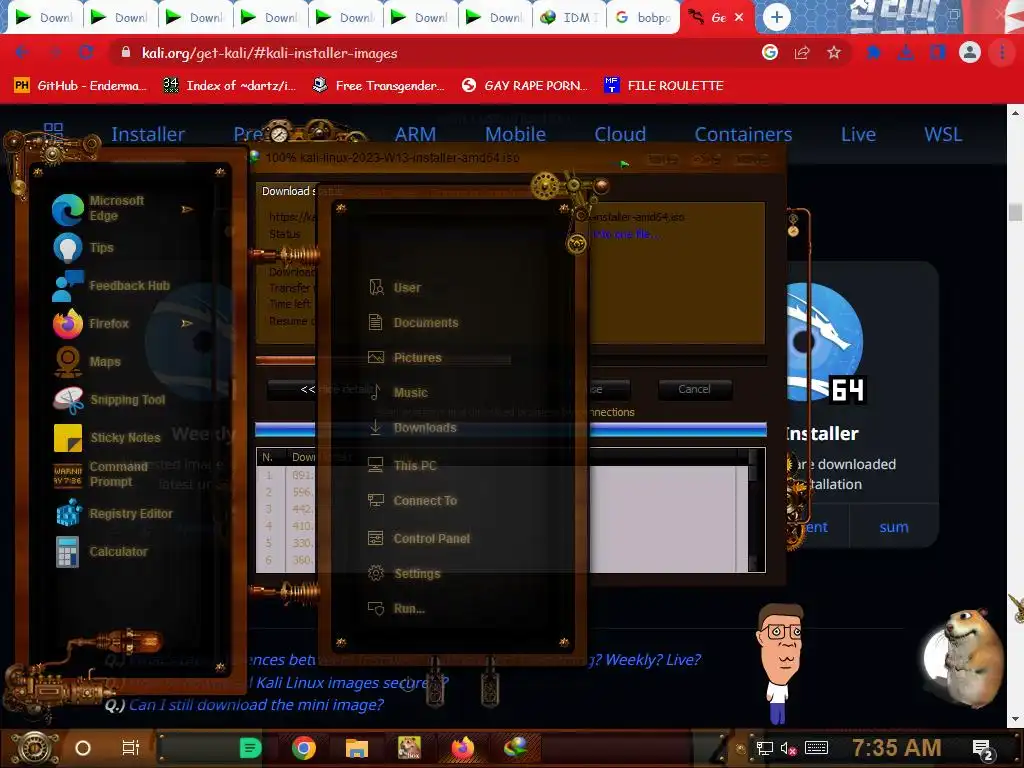Cancel the IDM download dialog
This screenshot has width=1024, height=768.
[x=694, y=389]
